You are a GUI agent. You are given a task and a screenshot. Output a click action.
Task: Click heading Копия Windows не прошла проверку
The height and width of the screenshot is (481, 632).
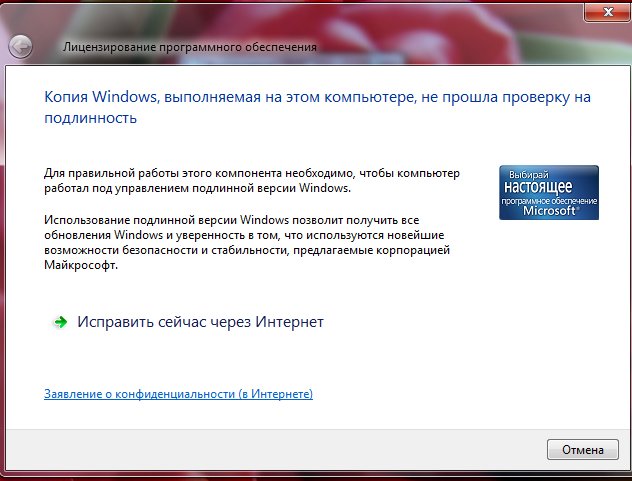click(317, 107)
